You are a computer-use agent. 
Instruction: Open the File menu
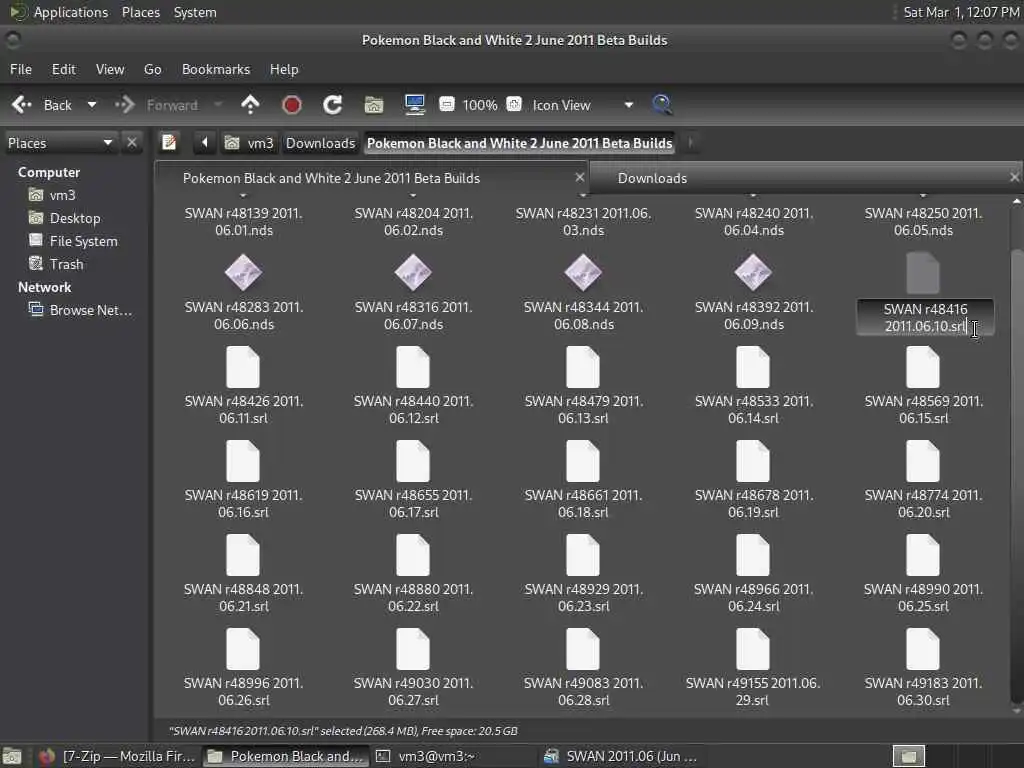coord(21,69)
